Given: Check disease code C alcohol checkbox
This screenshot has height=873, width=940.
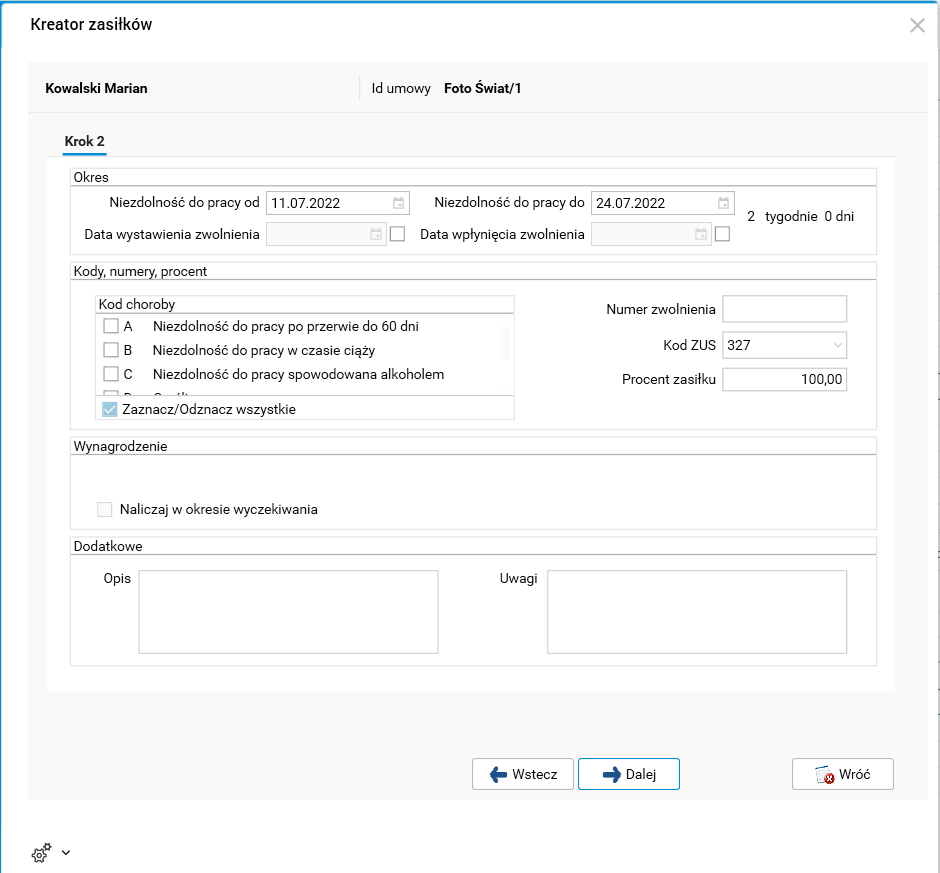Looking at the screenshot, I should point(112,374).
